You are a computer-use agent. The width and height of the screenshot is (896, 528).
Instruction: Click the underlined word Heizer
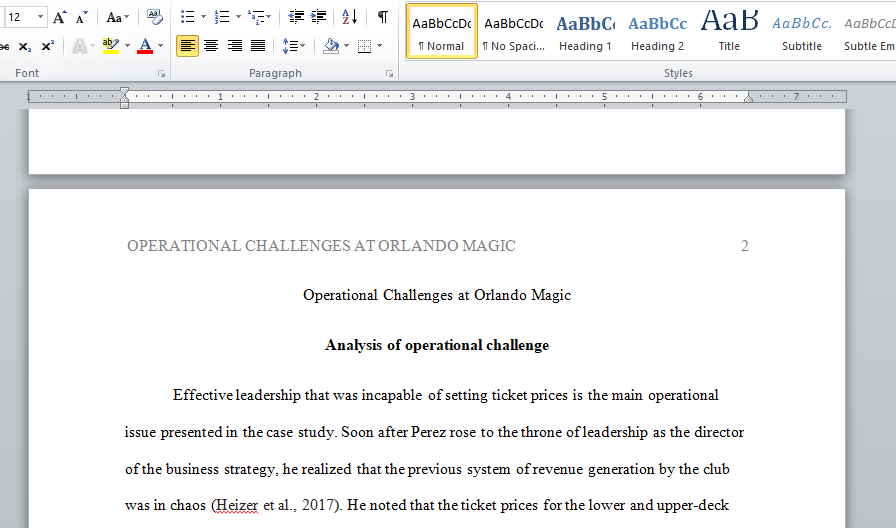238,505
